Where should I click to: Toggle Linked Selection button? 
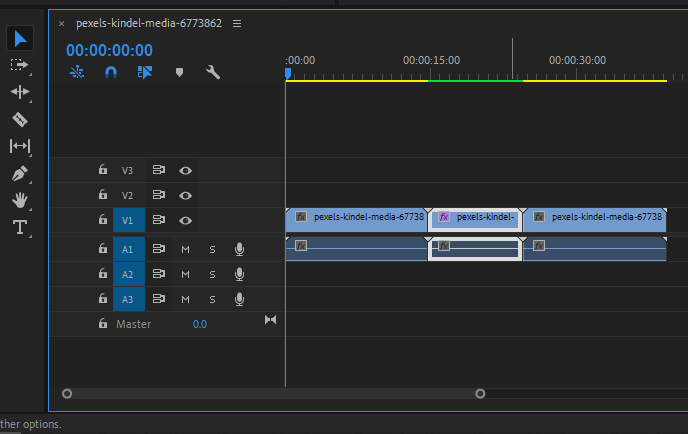(x=145, y=72)
